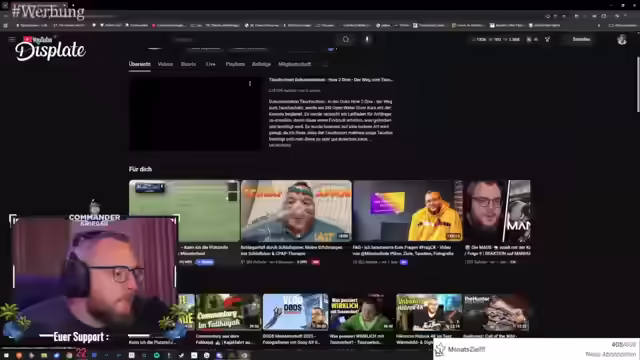This screenshot has height=360, width=640.
Task: Click the YouTube logo in the header
Action: click(x=38, y=40)
